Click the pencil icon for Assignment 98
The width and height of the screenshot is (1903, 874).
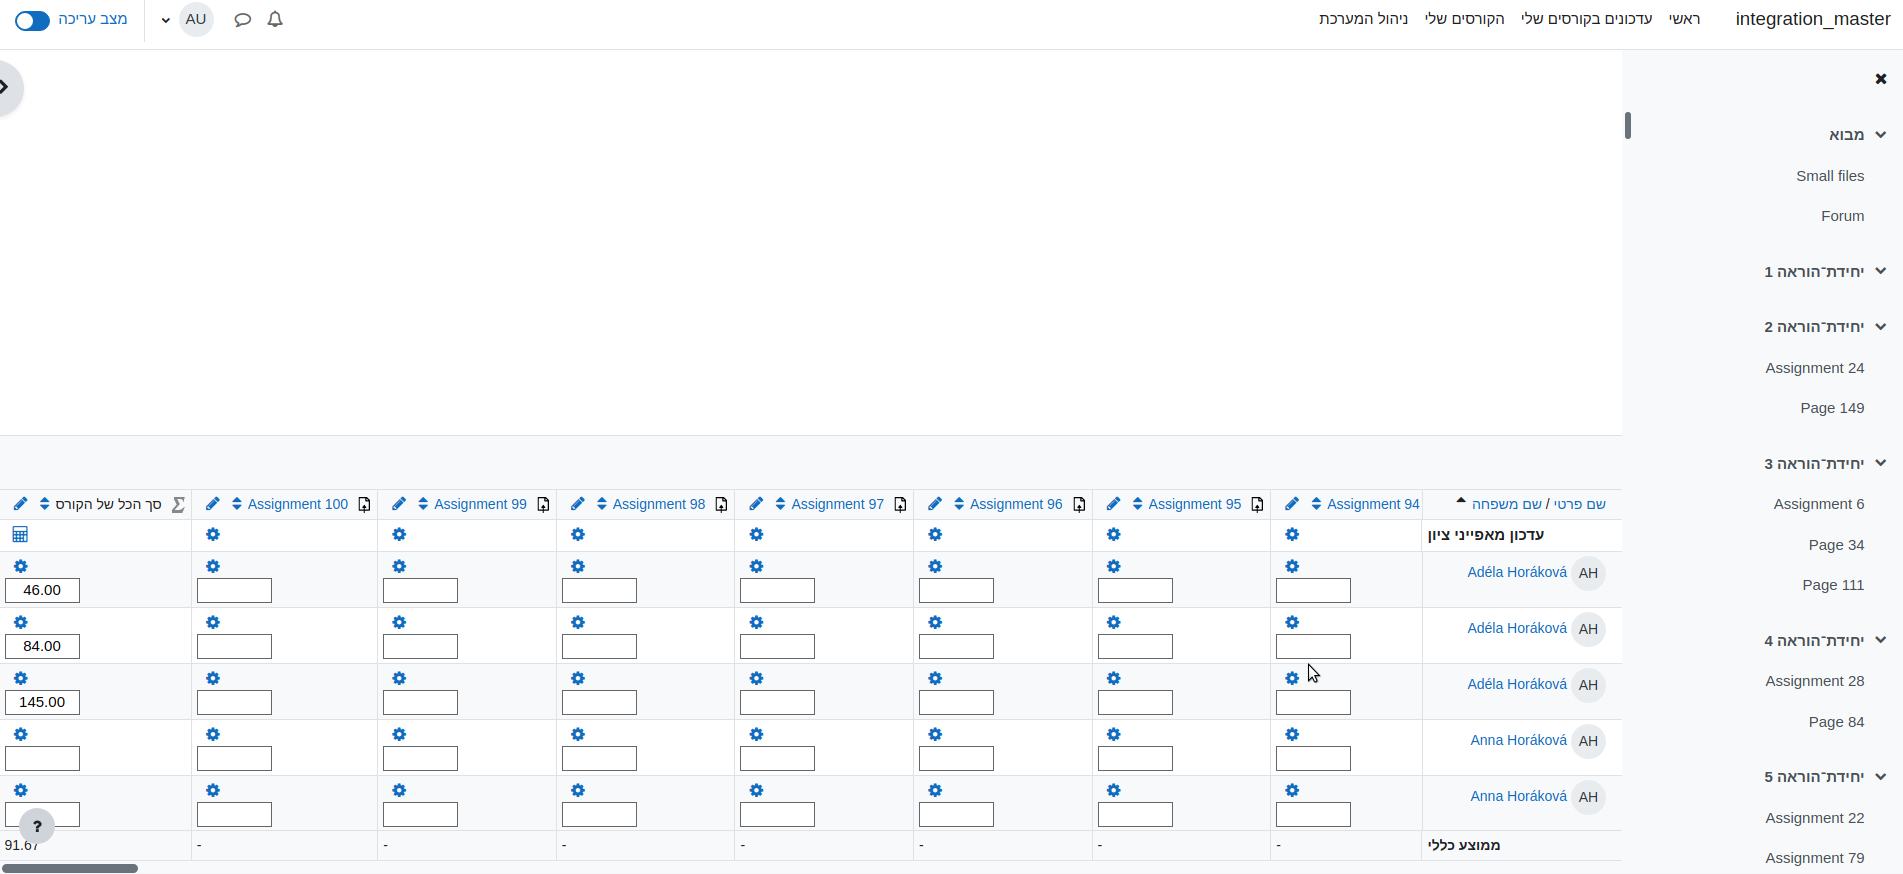(x=578, y=504)
